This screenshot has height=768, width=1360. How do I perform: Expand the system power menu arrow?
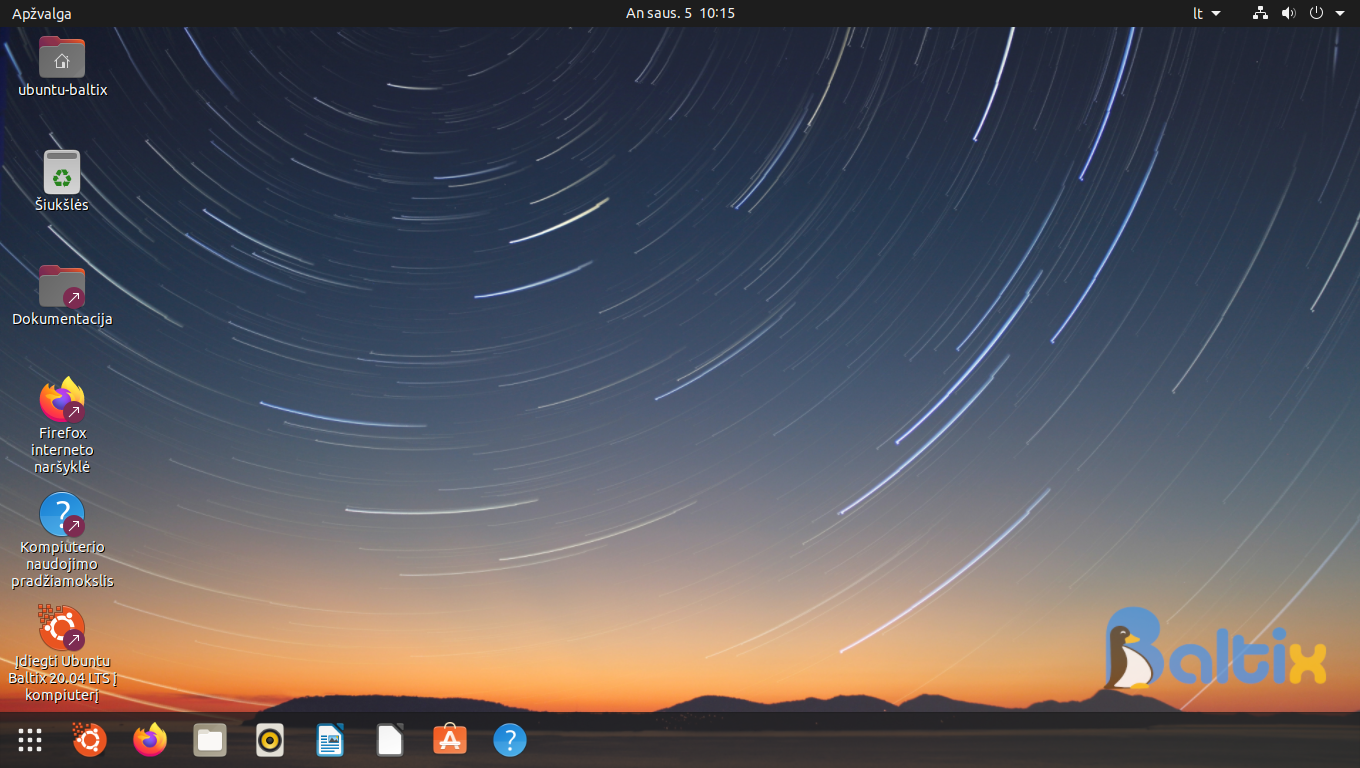tap(1339, 14)
